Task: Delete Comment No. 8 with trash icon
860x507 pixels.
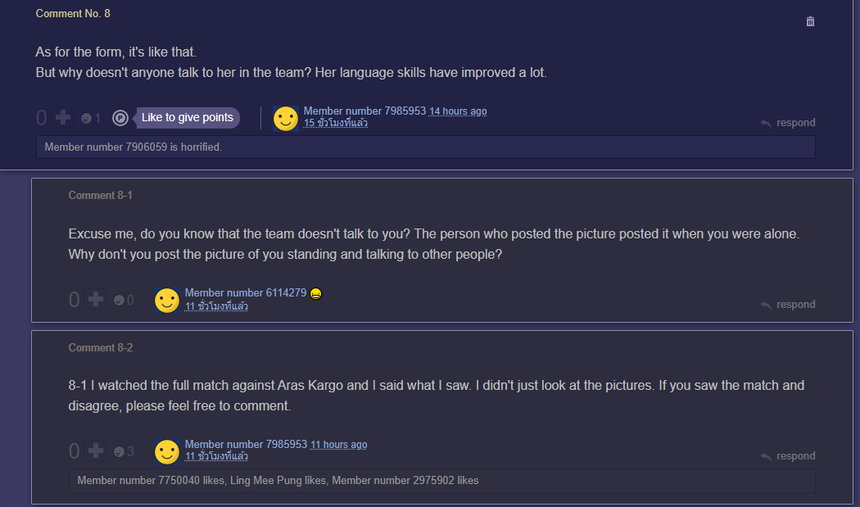Action: pyautogui.click(x=810, y=21)
